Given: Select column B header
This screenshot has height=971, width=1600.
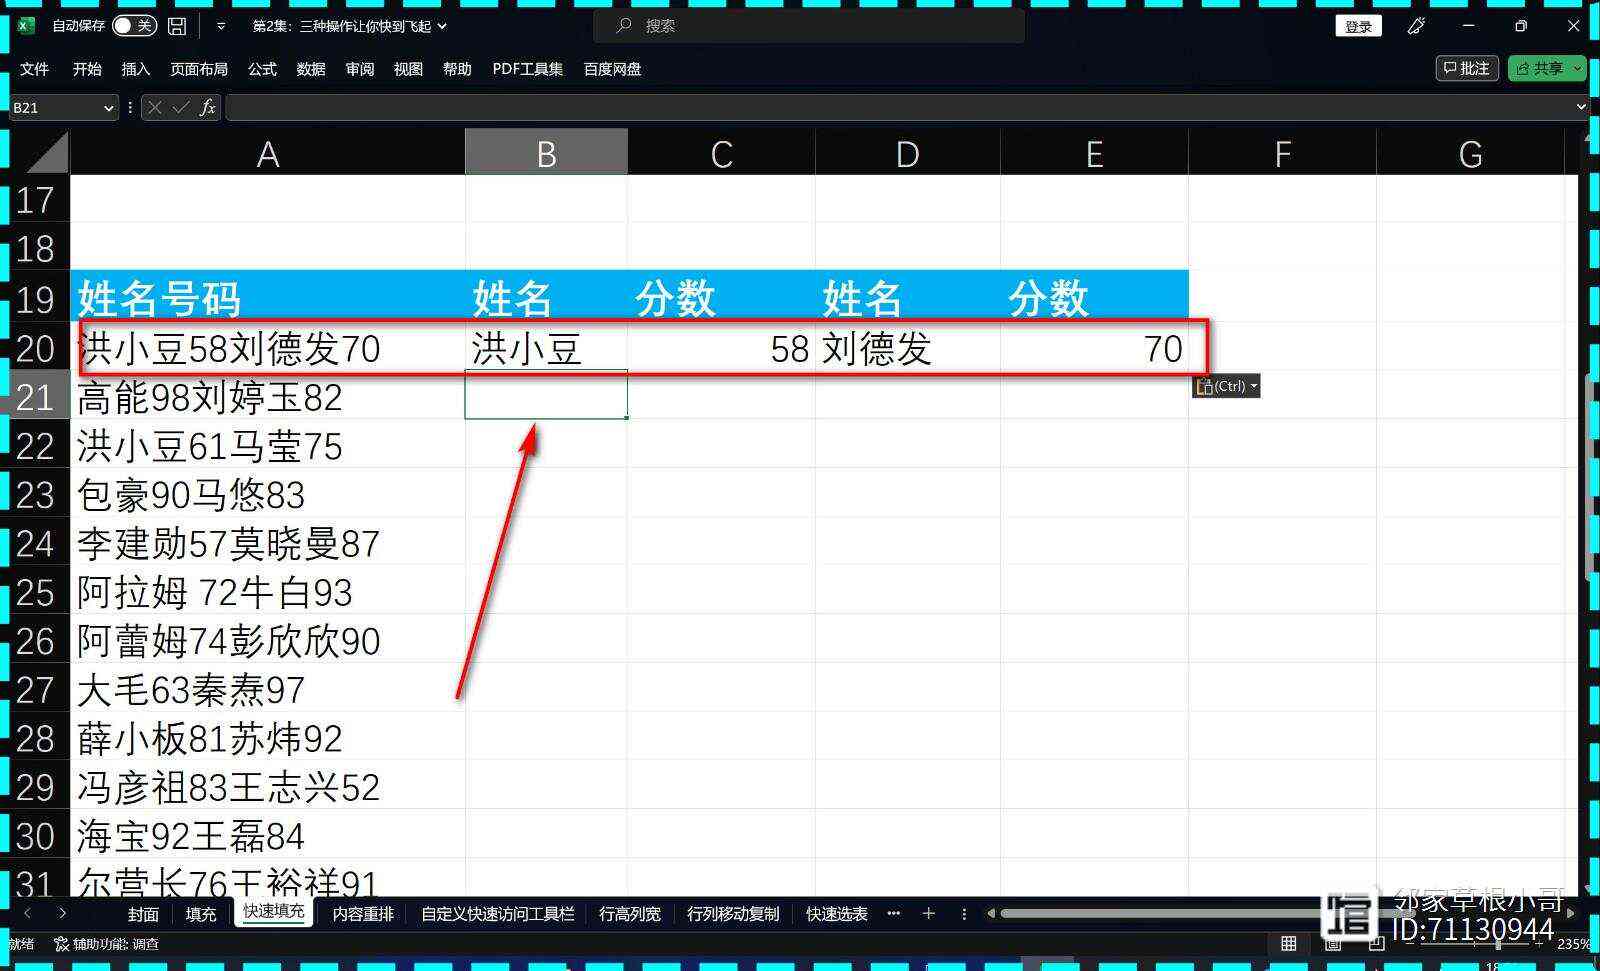Looking at the screenshot, I should [546, 154].
